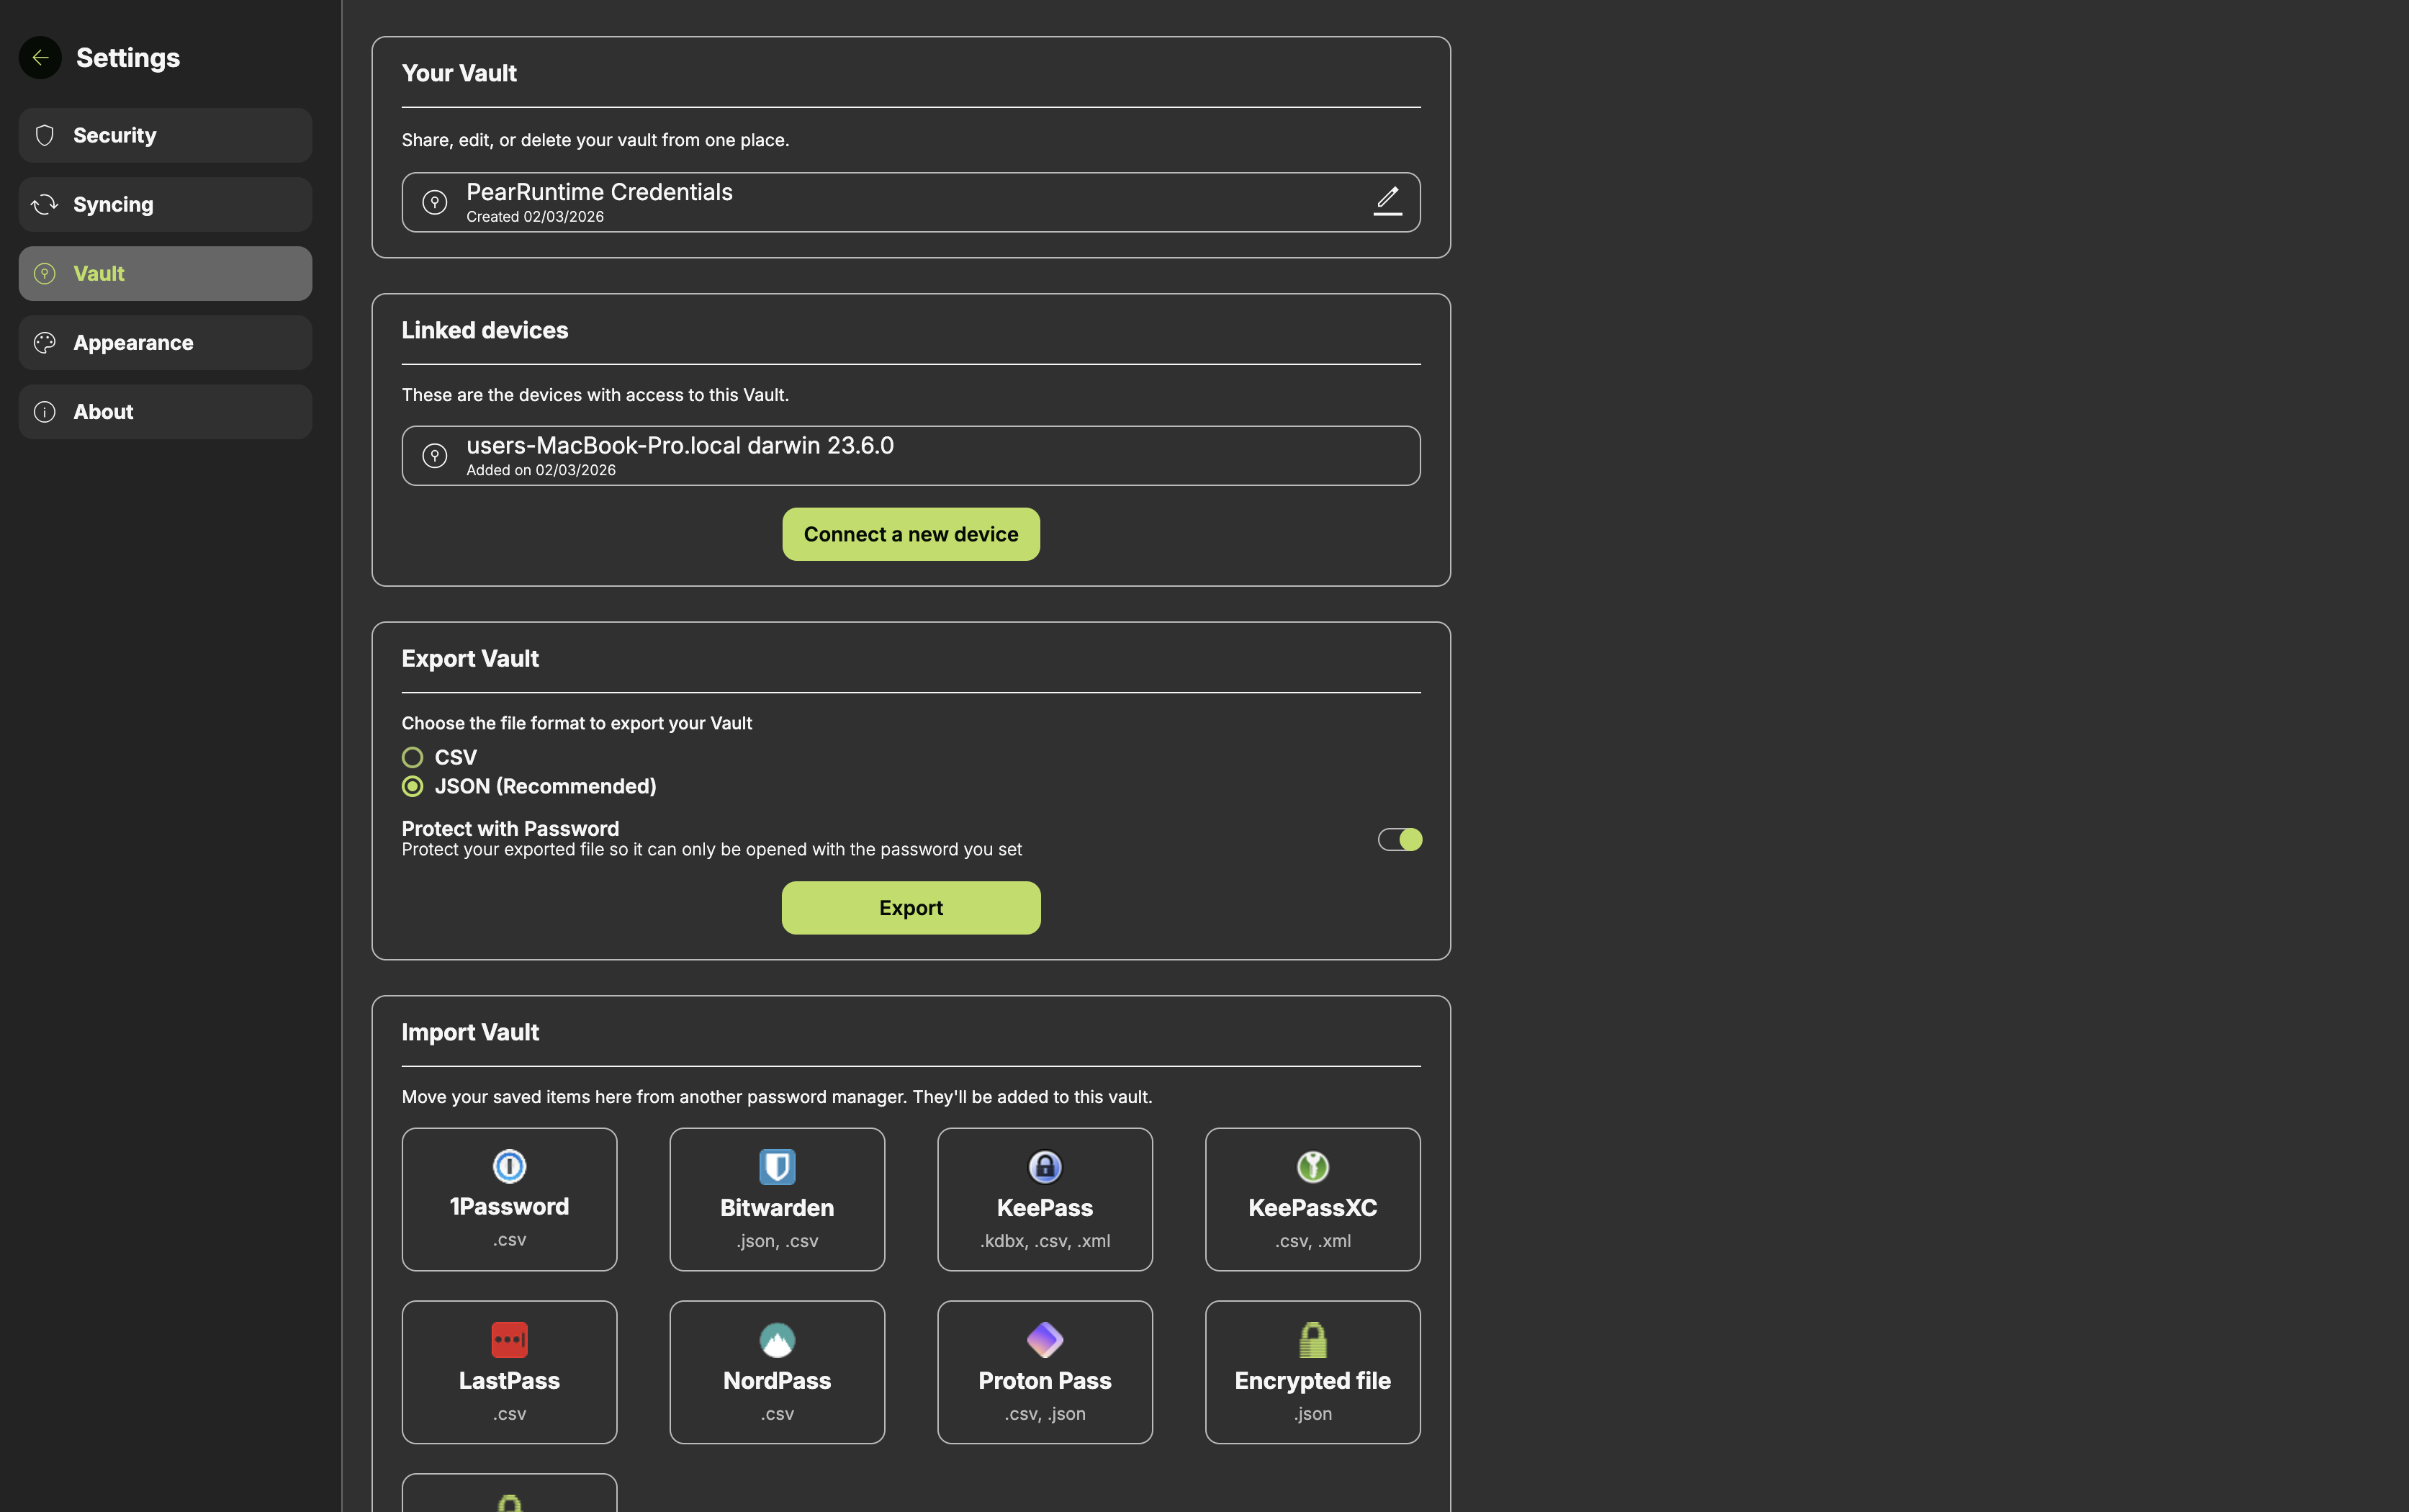
Task: Open the Security settings section
Action: click(165, 135)
